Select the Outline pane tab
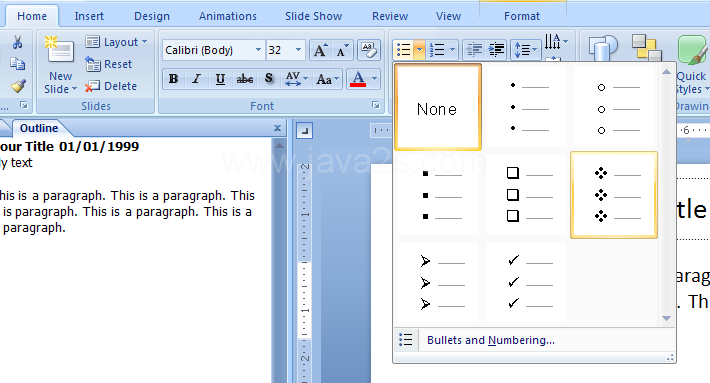Image resolution: width=710 pixels, height=383 pixels. click(x=39, y=128)
